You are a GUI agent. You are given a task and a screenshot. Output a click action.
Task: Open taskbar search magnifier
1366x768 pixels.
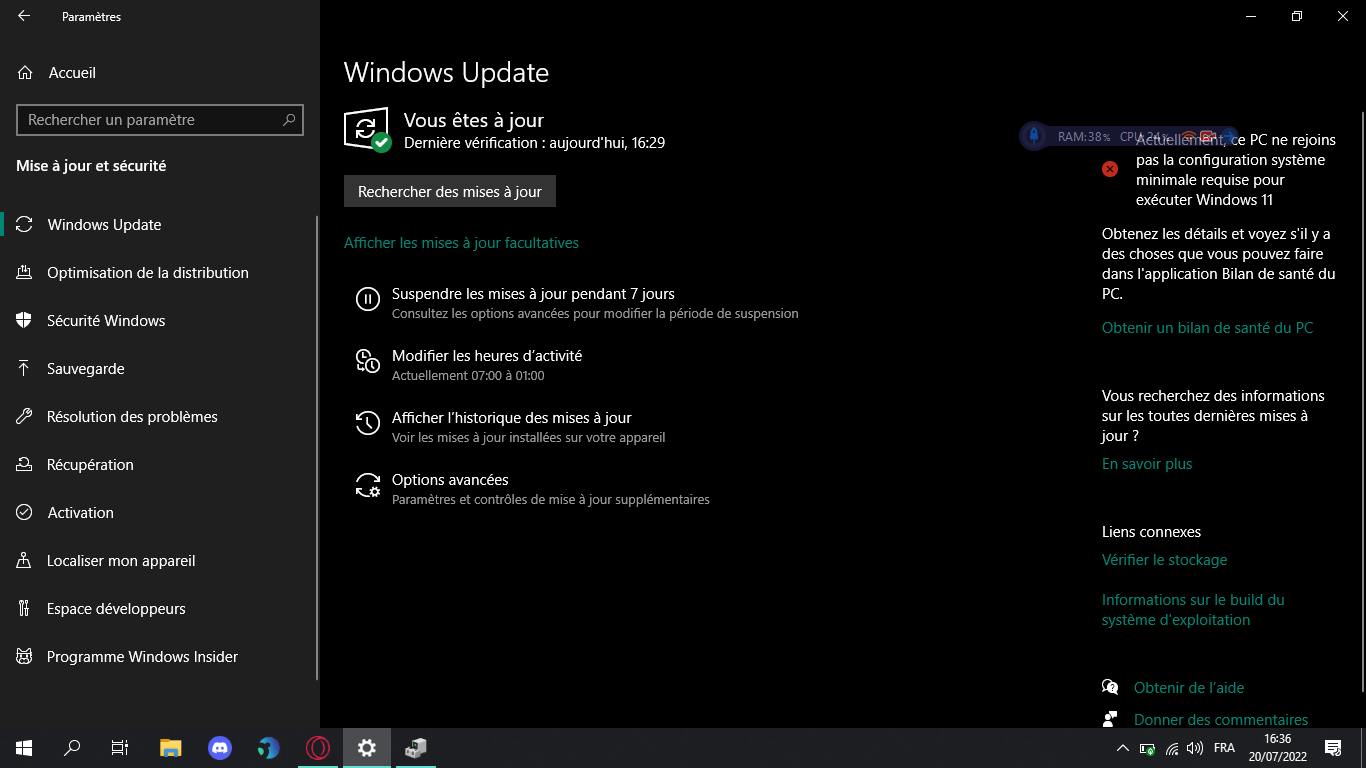(72, 748)
